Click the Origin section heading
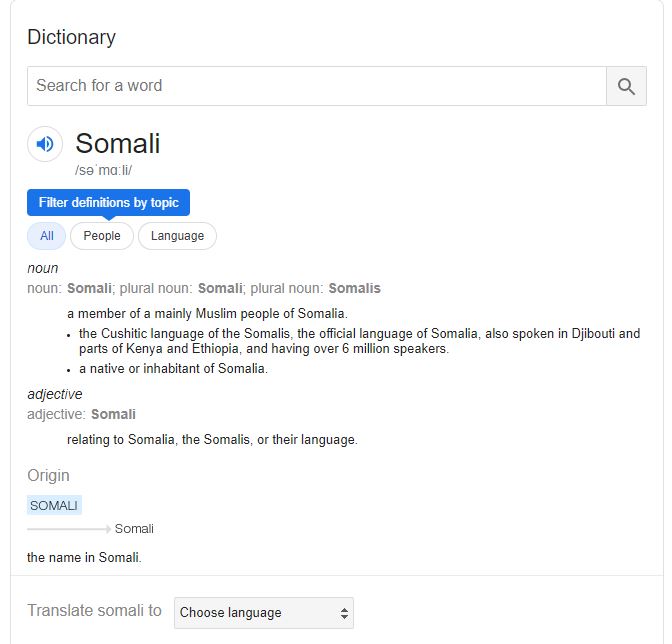 48,476
